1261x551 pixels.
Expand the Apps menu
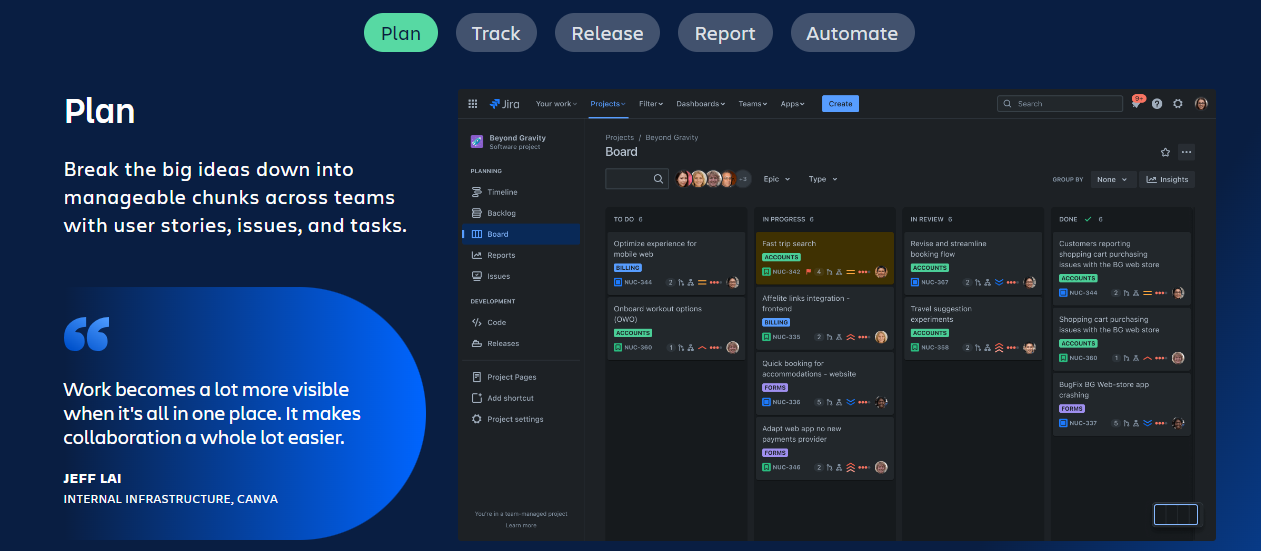(793, 104)
